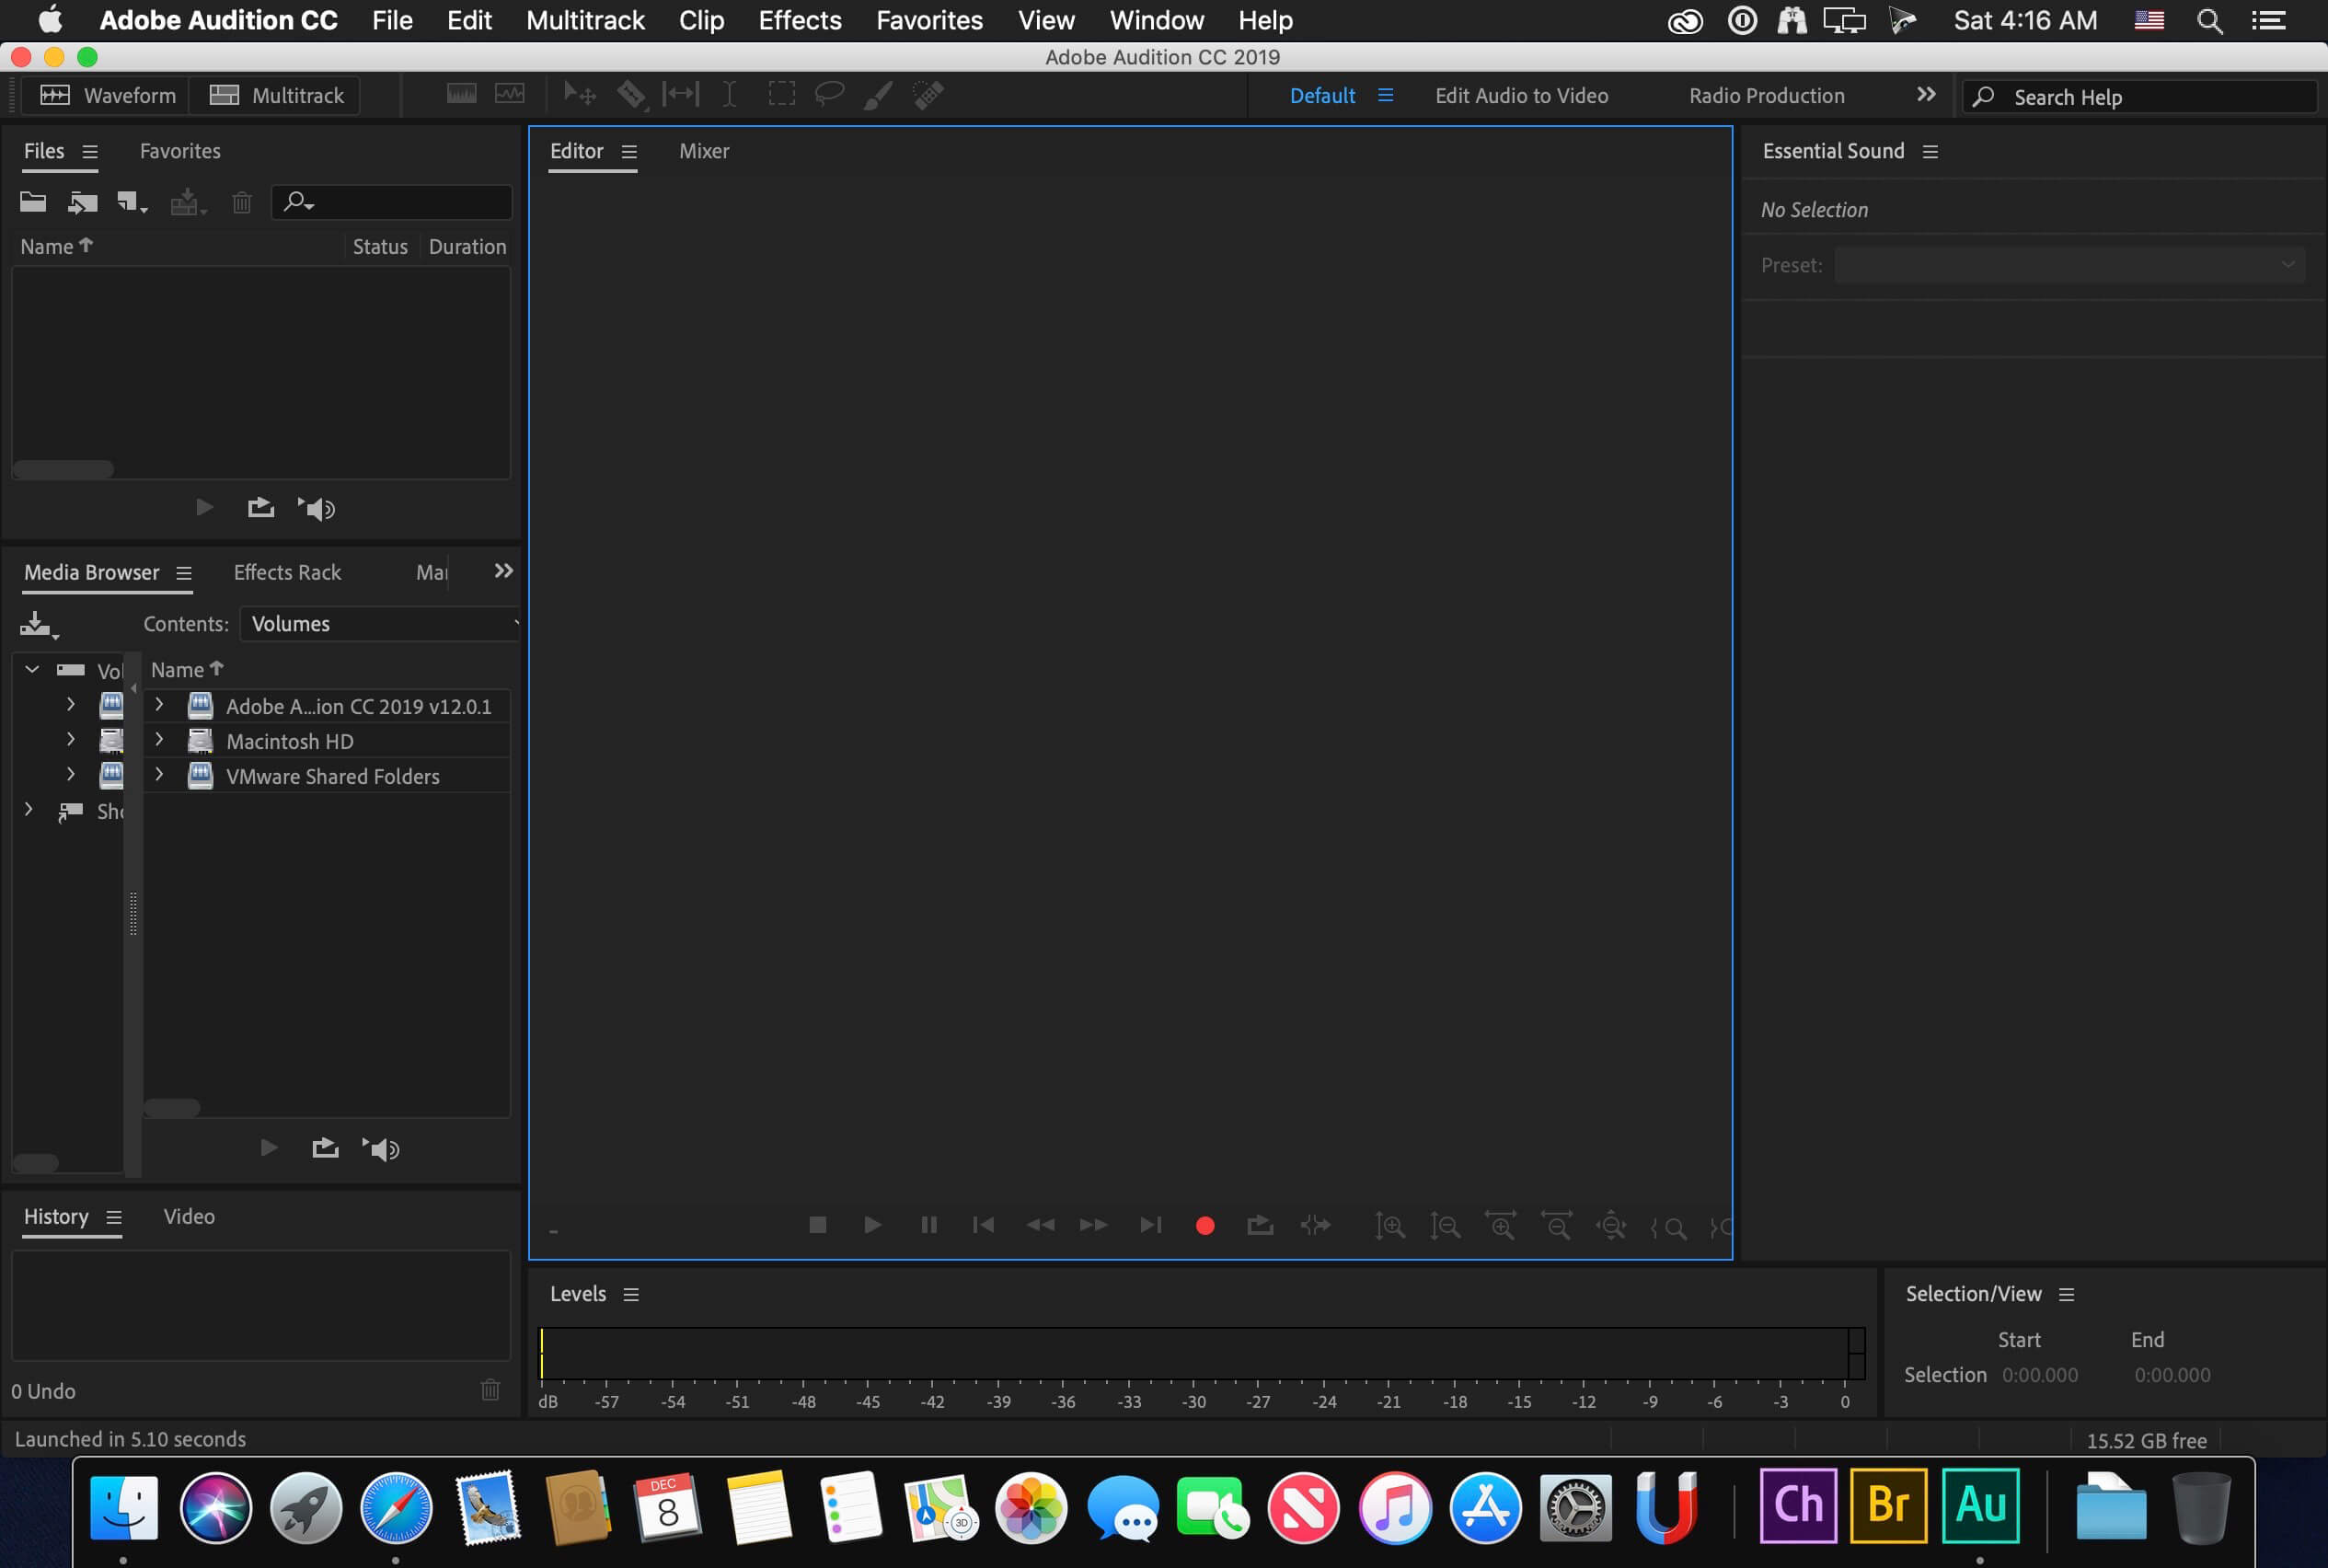Screen dimensions: 2328x1568
Task: Expand the Macintosh HD volume
Action: click(159, 740)
